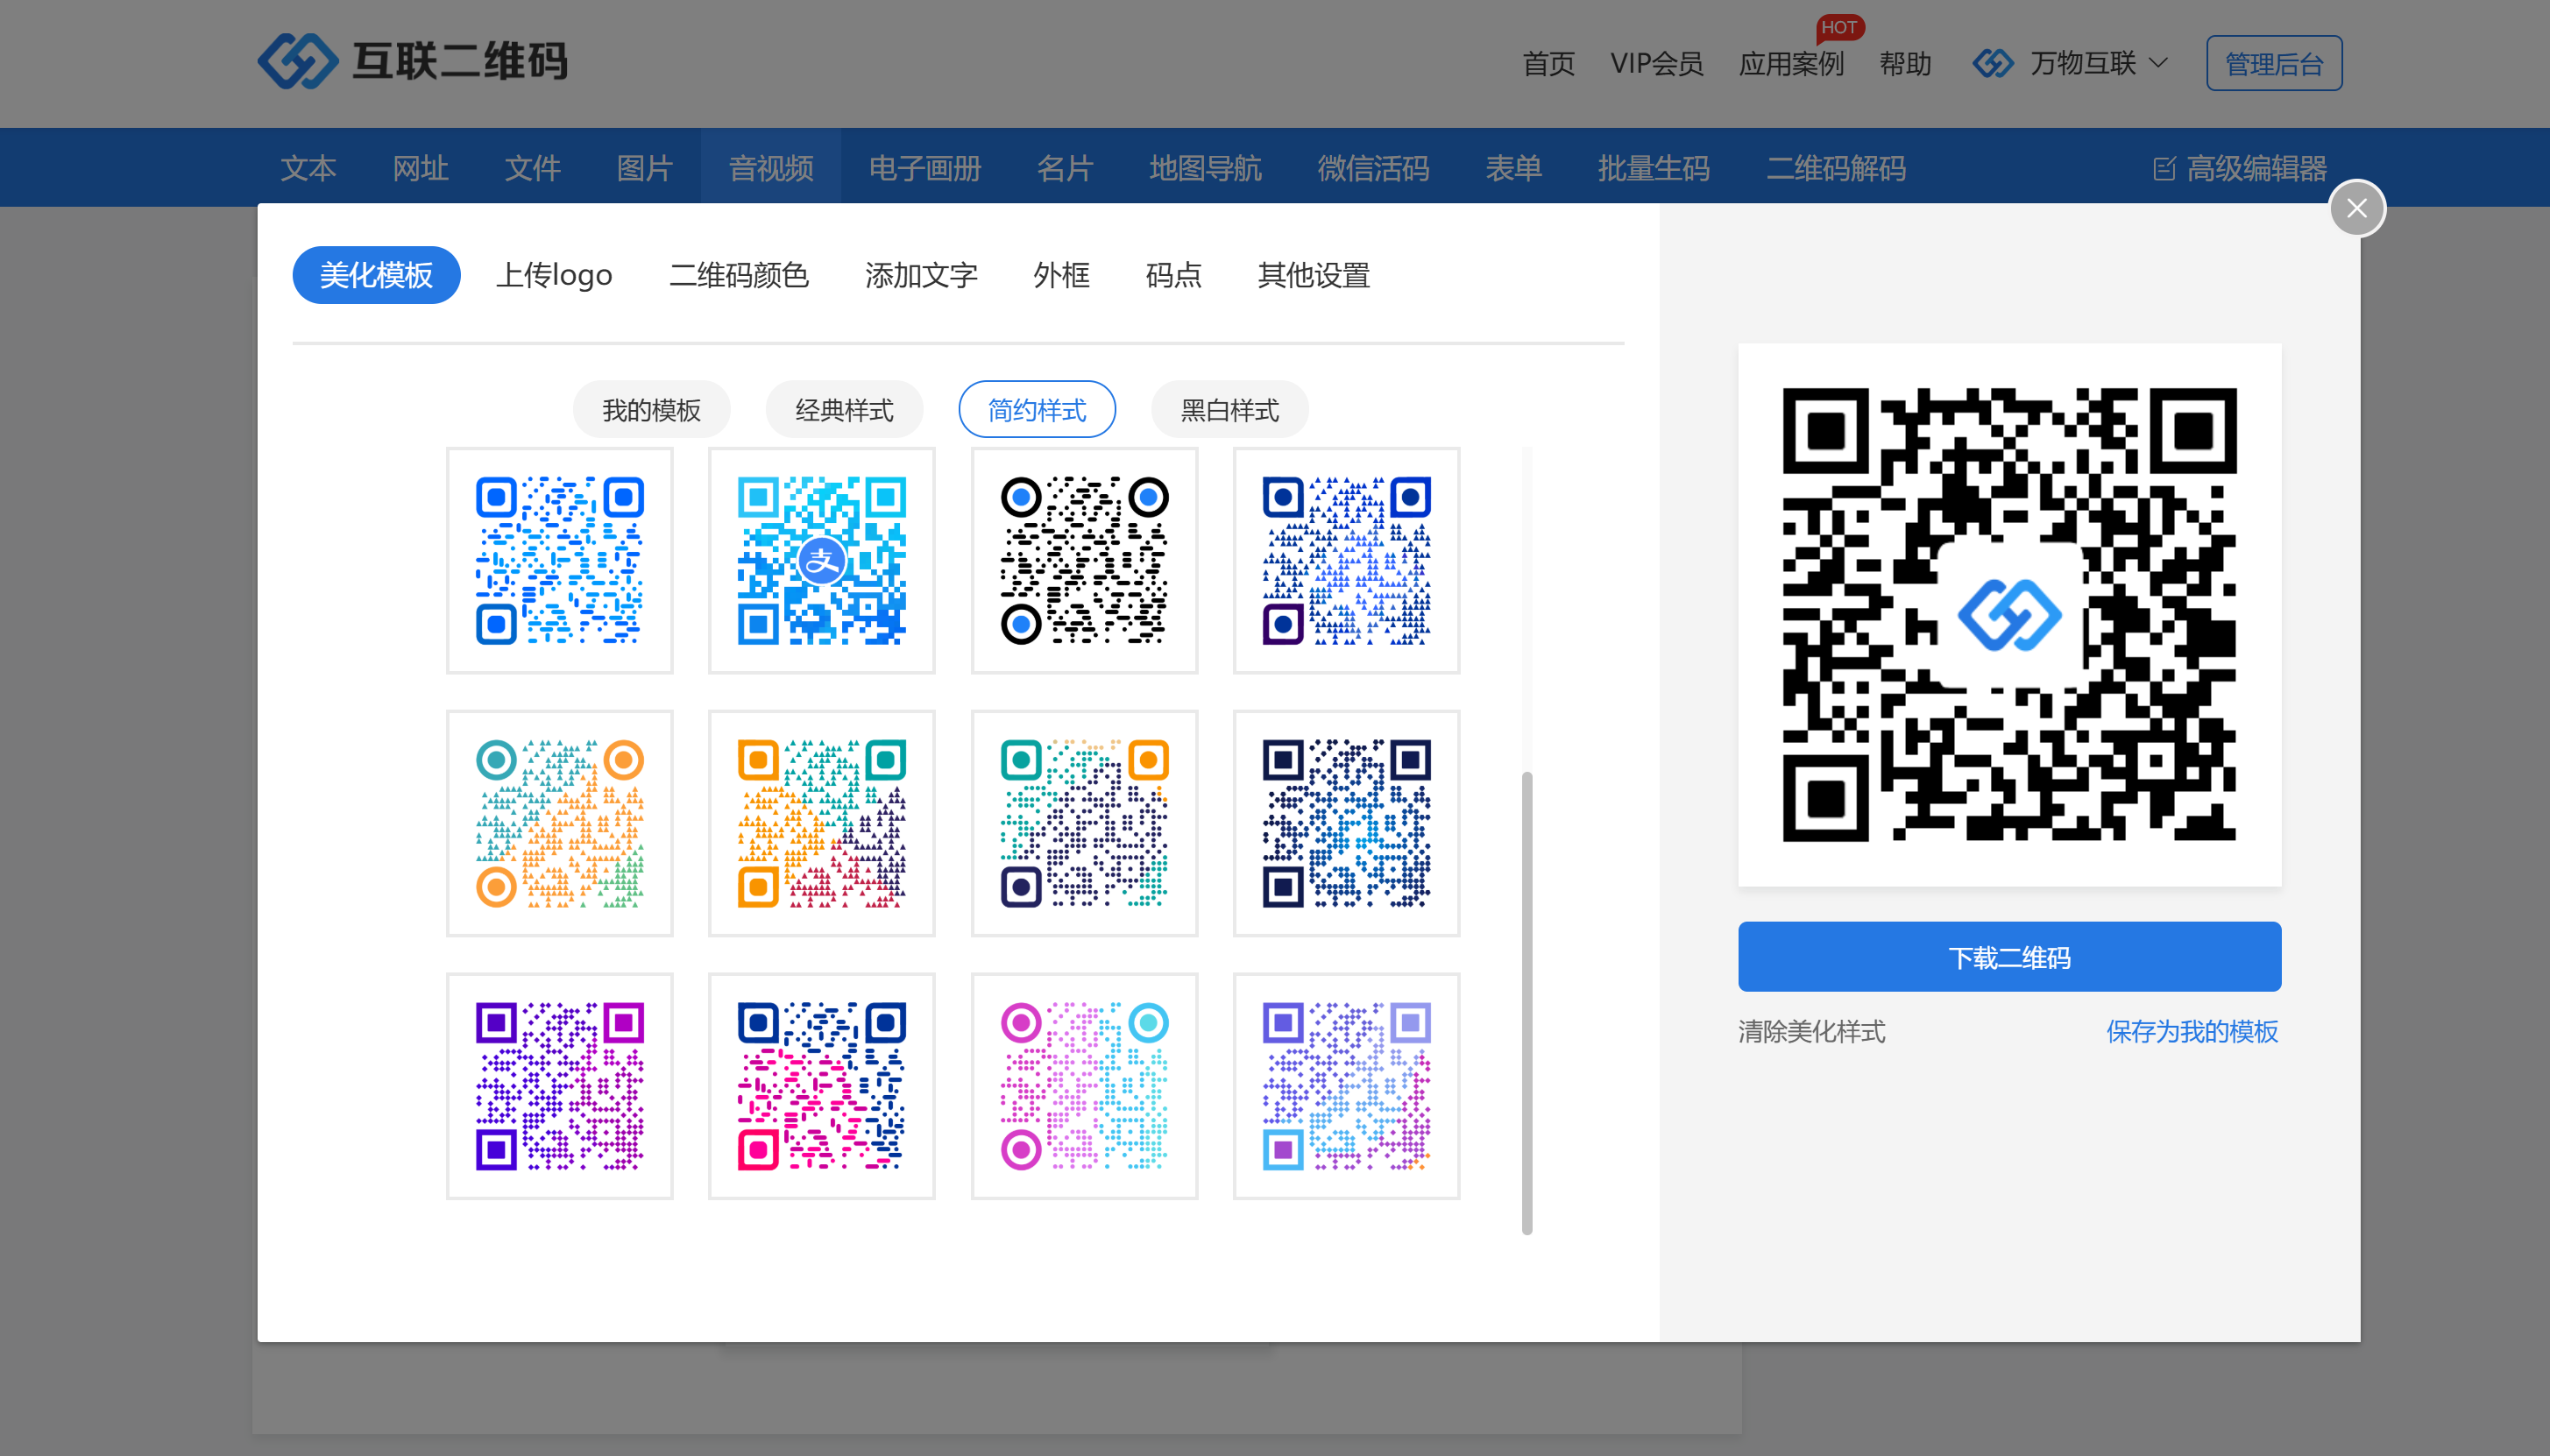
Task: Click 清除美化样式 to reset style
Action: tap(1811, 1031)
